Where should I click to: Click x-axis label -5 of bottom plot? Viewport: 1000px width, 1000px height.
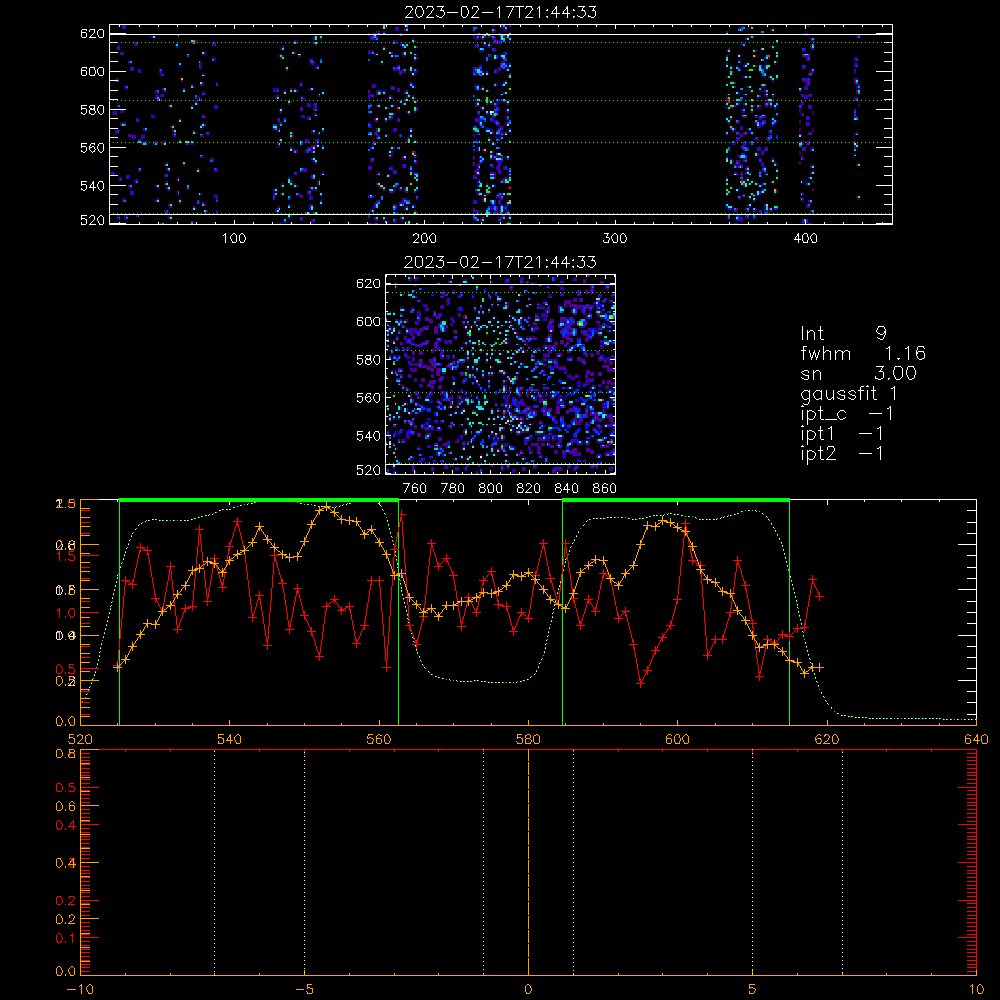coord(305,989)
